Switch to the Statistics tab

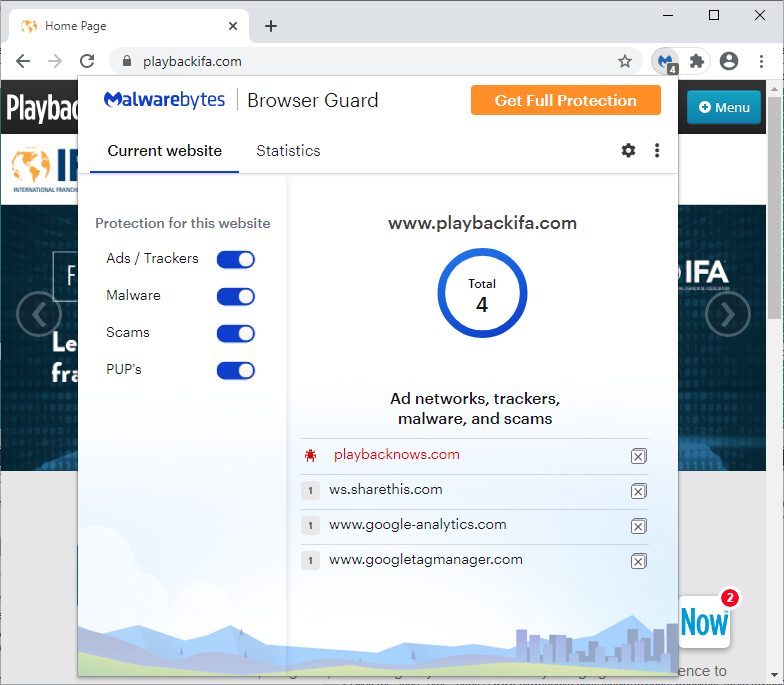(x=288, y=150)
